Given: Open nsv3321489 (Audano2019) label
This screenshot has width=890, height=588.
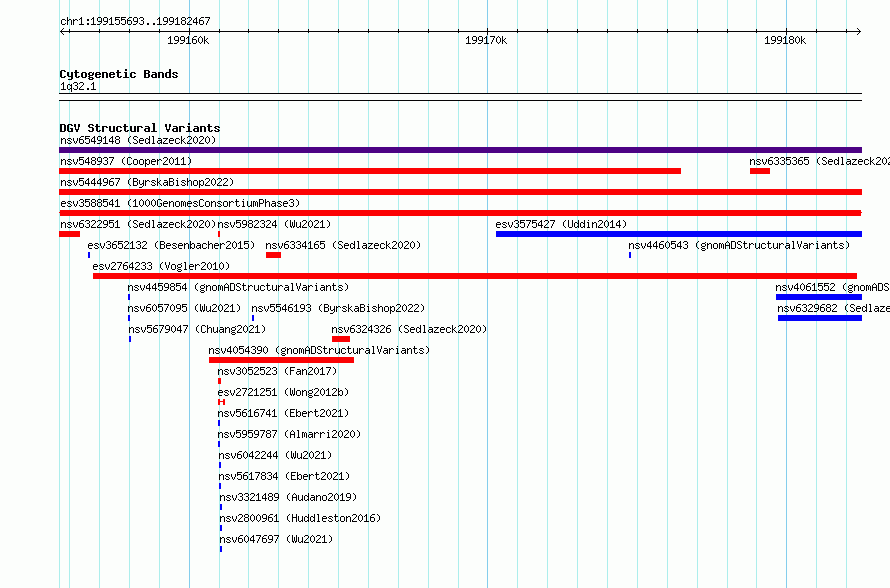Looking at the screenshot, I should [288, 497].
